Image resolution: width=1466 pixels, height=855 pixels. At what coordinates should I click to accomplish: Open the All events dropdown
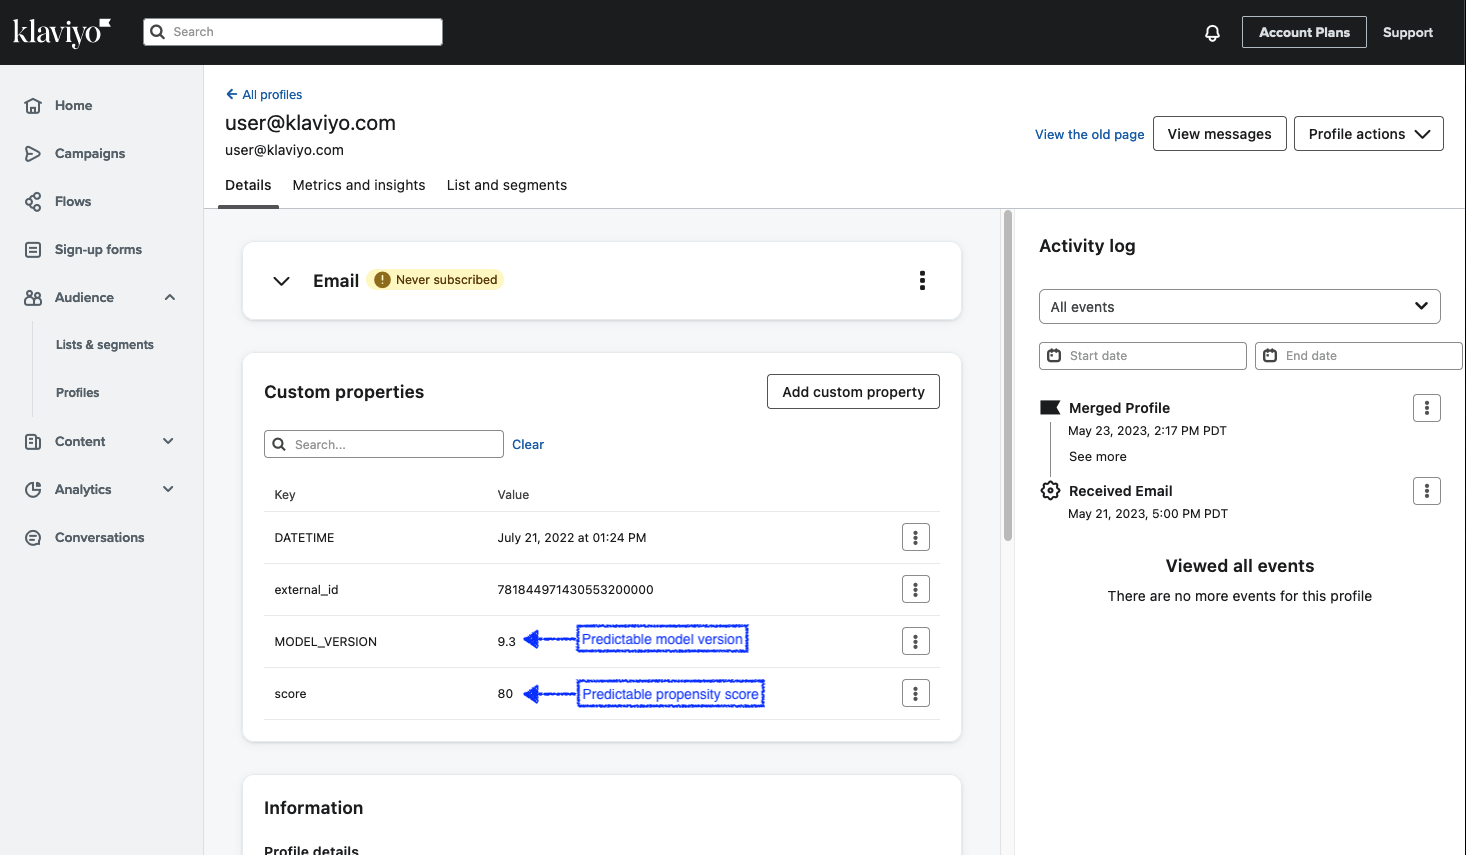coord(1240,307)
